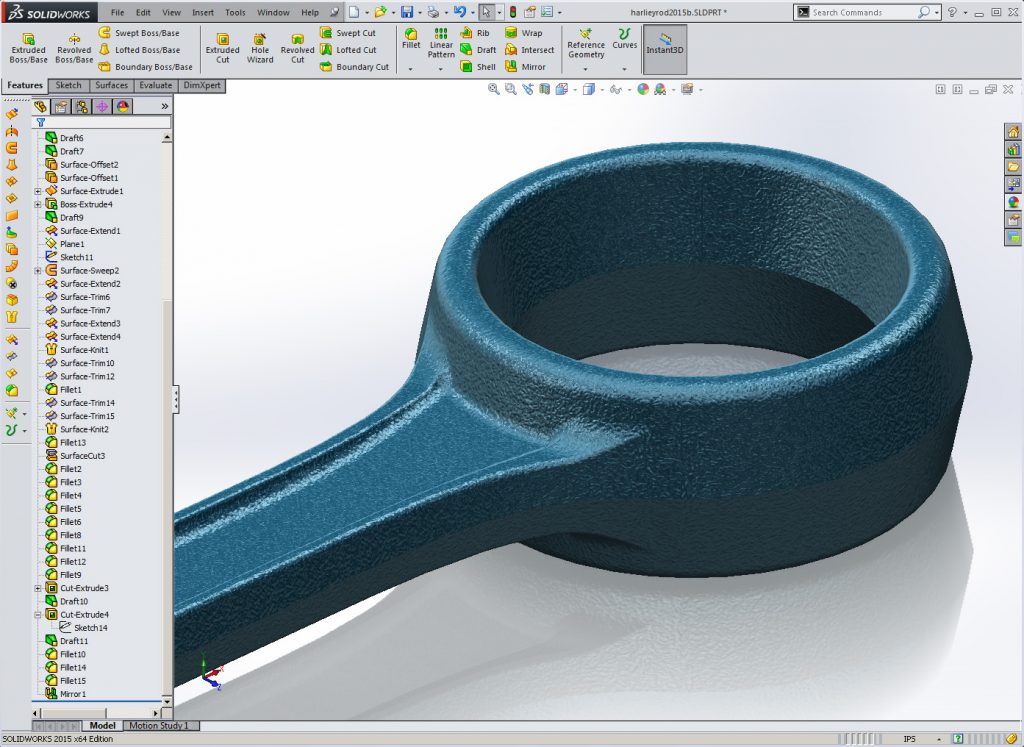Click the Zoom to Fit icon
1024x747 pixels.
click(x=492, y=90)
